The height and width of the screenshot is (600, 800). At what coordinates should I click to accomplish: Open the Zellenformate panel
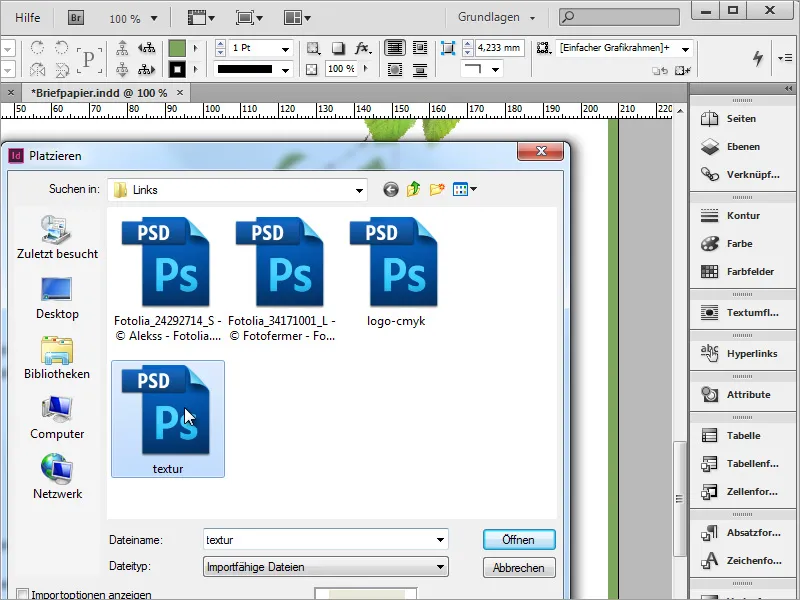(x=741, y=492)
